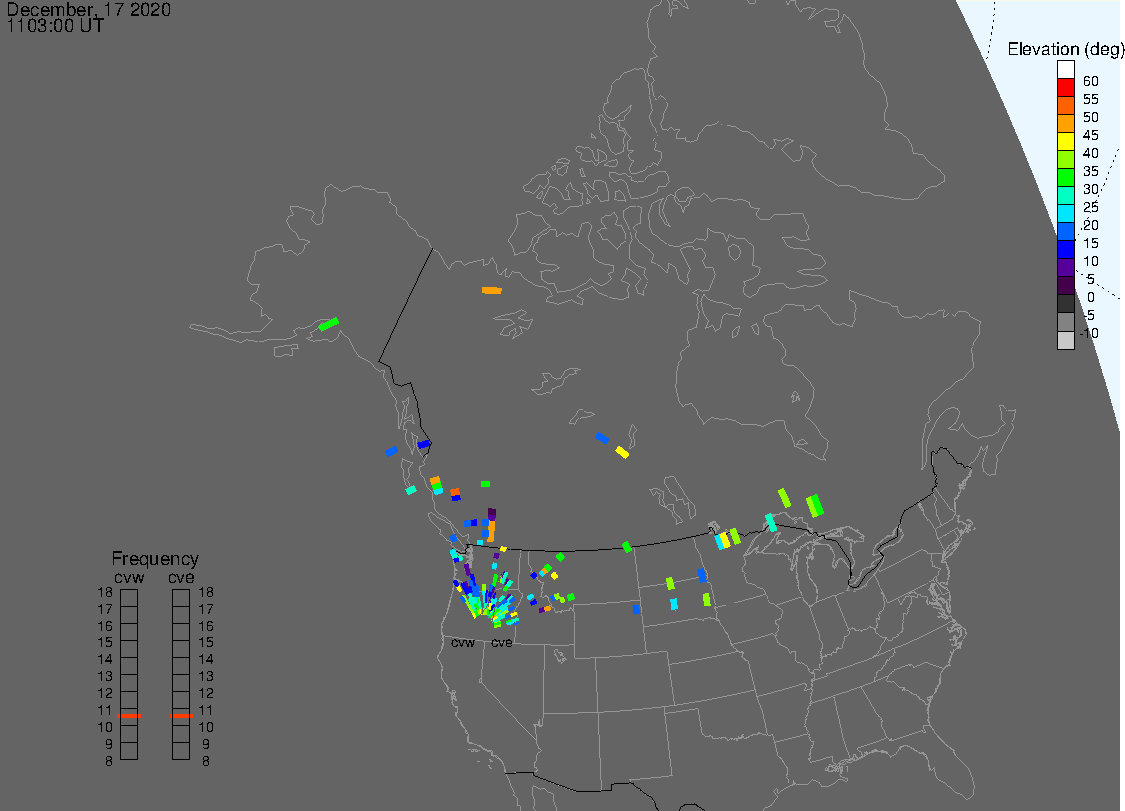Click the '1103:00 UT' time text
The image size is (1125, 811).
tap(55, 26)
